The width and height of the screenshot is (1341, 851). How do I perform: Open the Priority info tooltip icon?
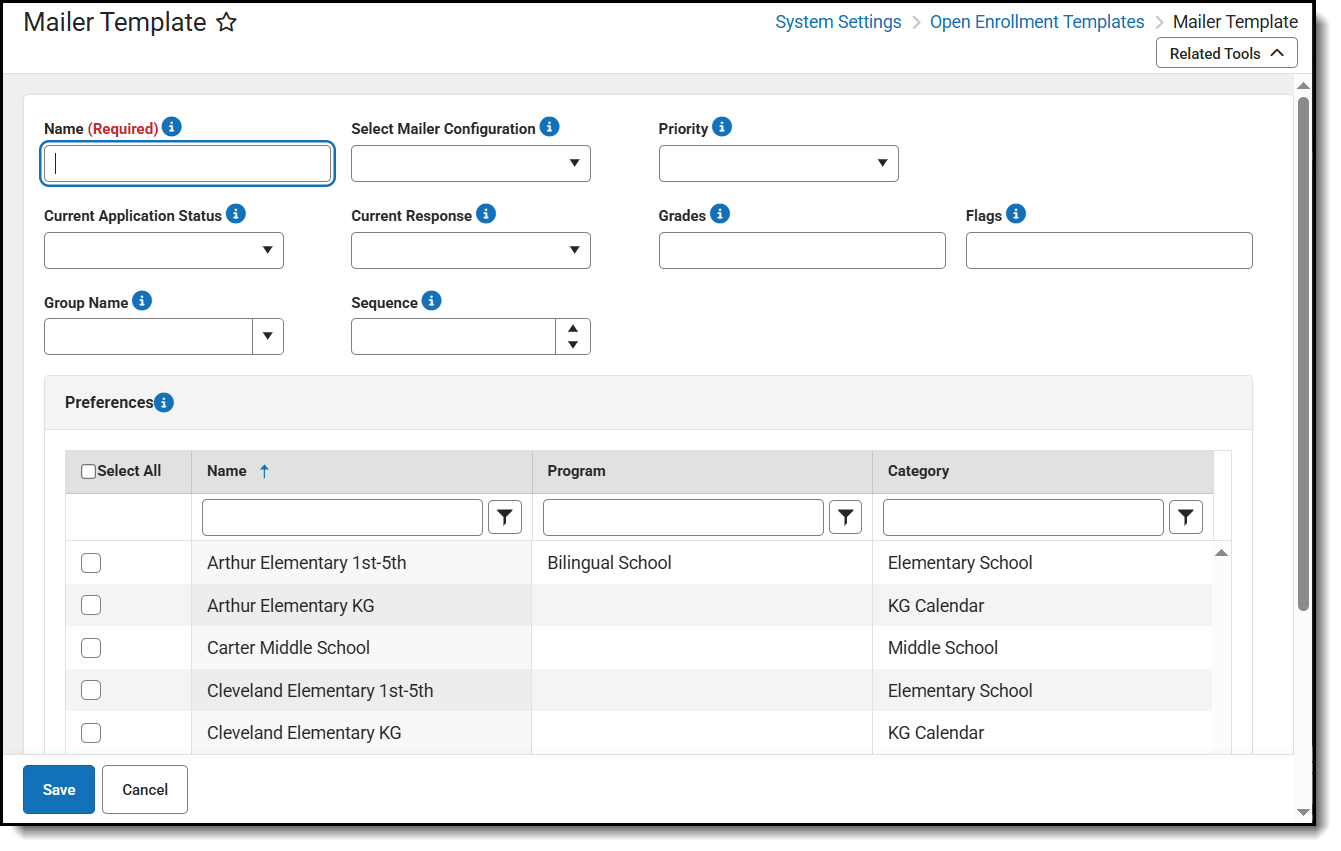click(x=722, y=127)
